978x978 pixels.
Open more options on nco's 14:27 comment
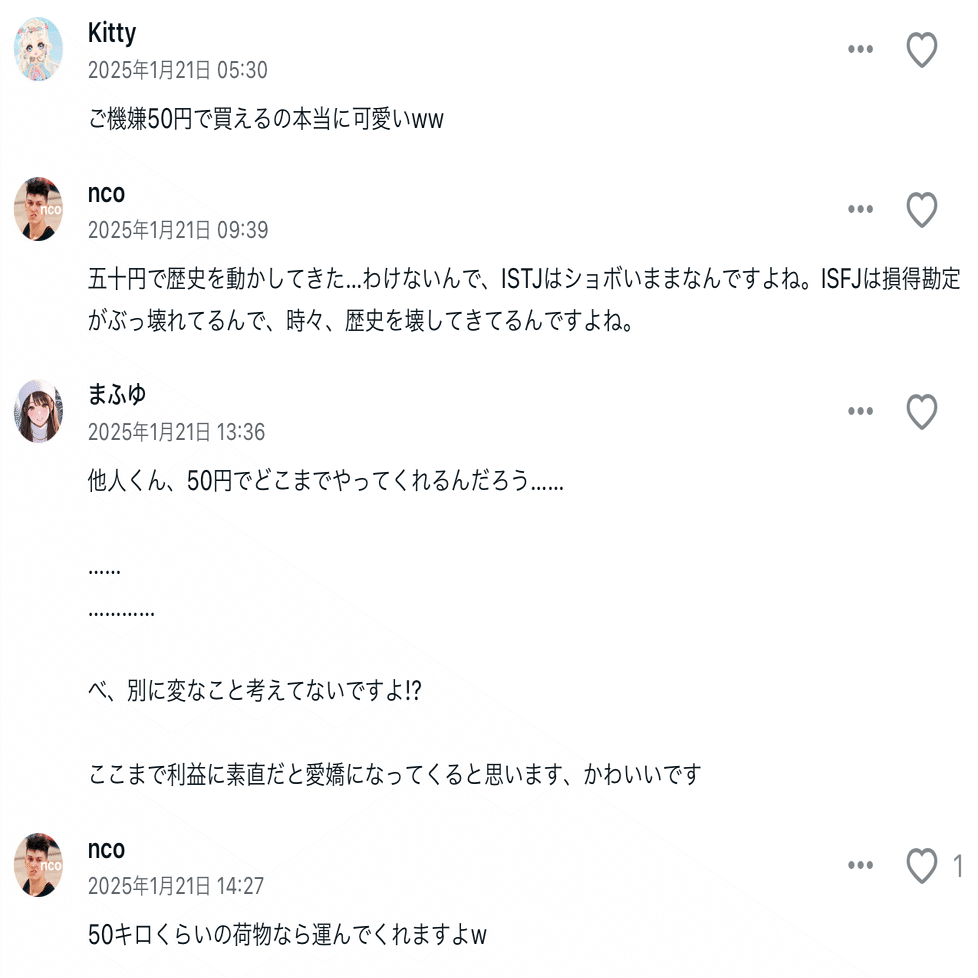click(x=860, y=866)
